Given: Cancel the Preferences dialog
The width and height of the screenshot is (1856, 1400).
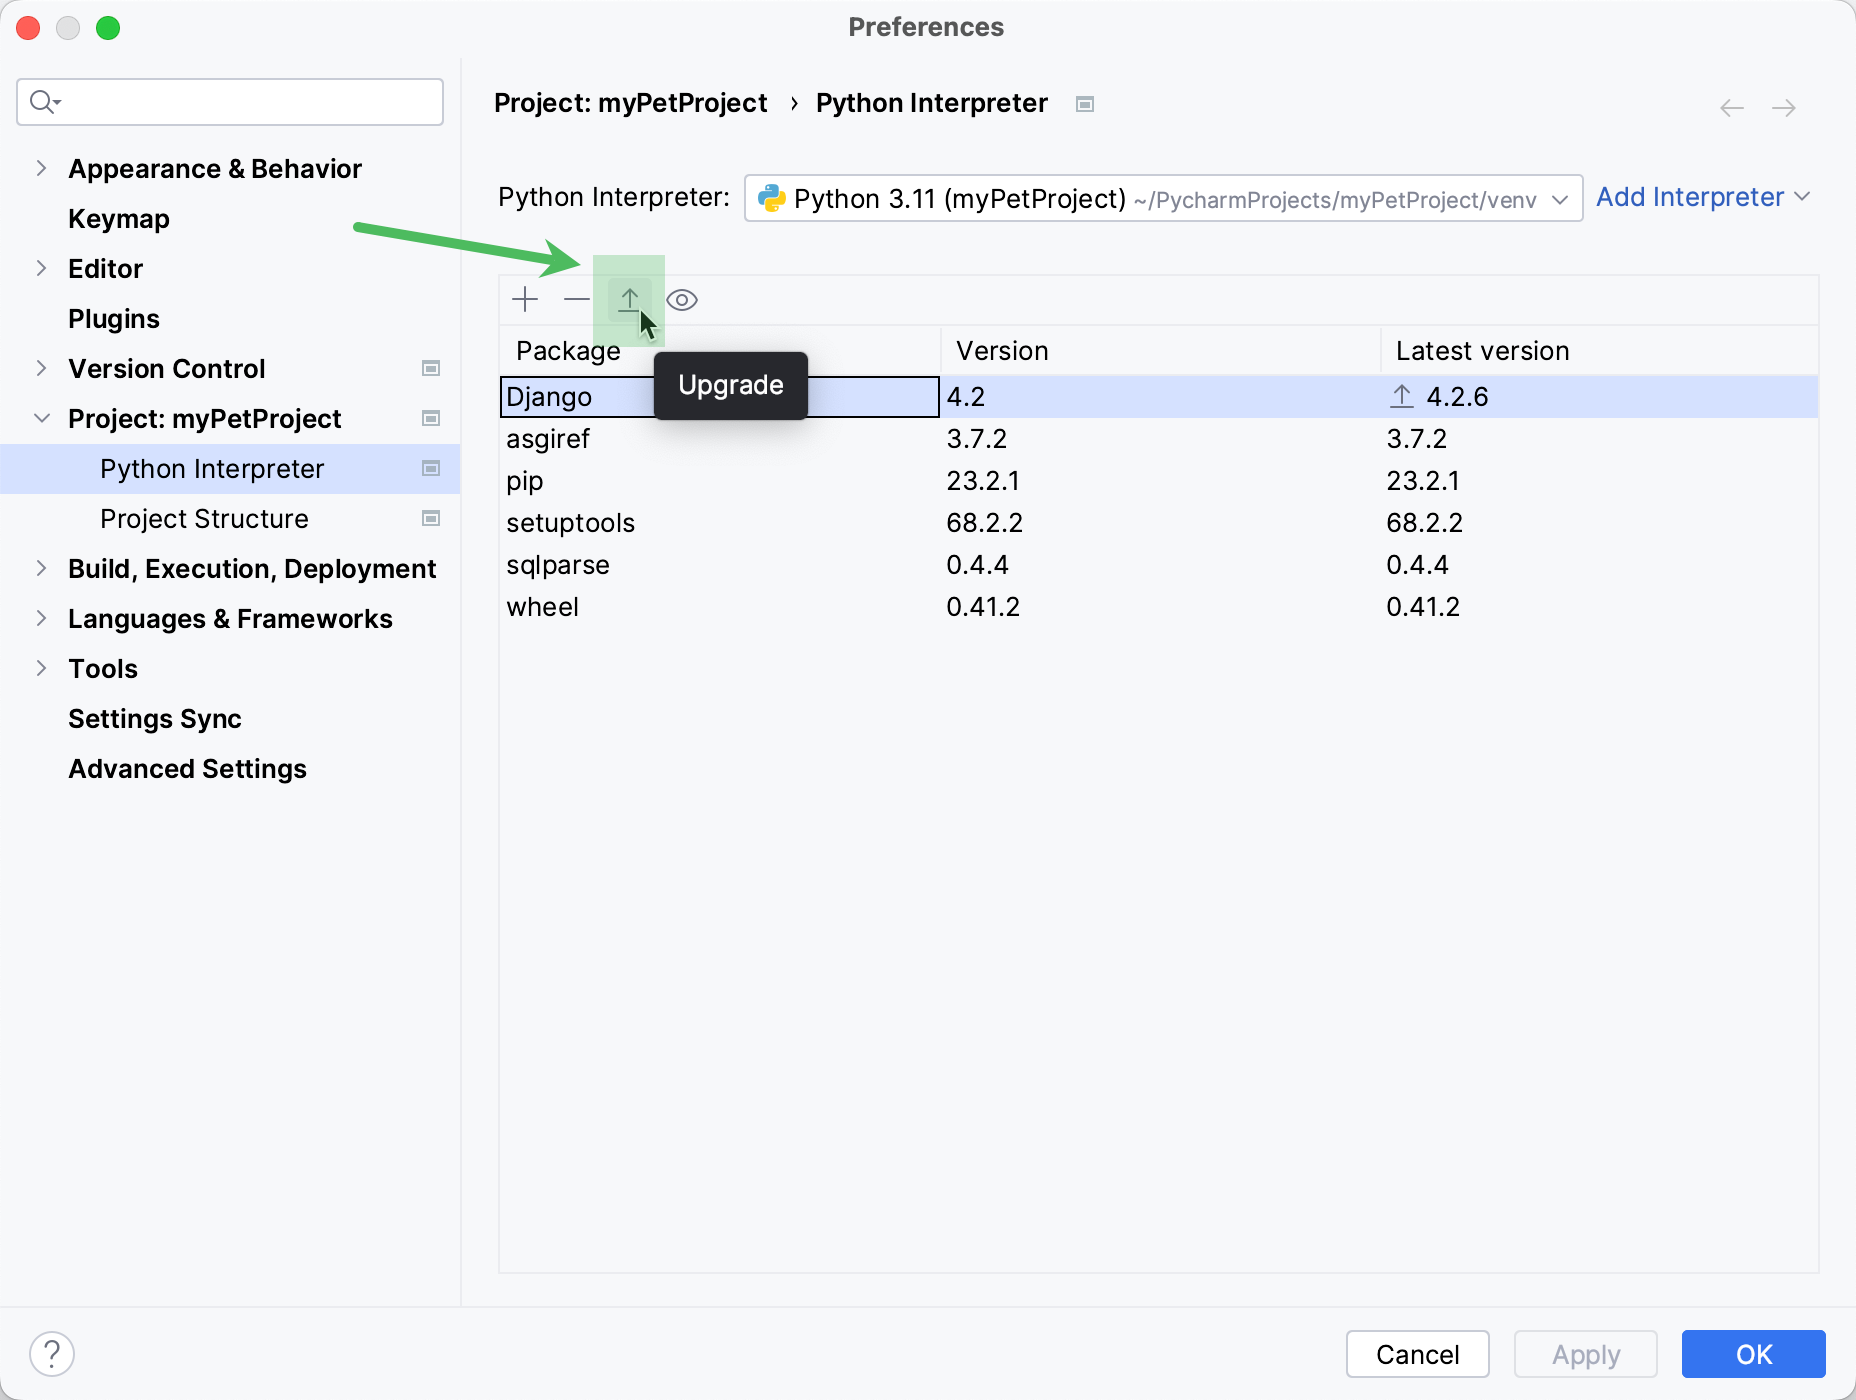Looking at the screenshot, I should tap(1417, 1354).
